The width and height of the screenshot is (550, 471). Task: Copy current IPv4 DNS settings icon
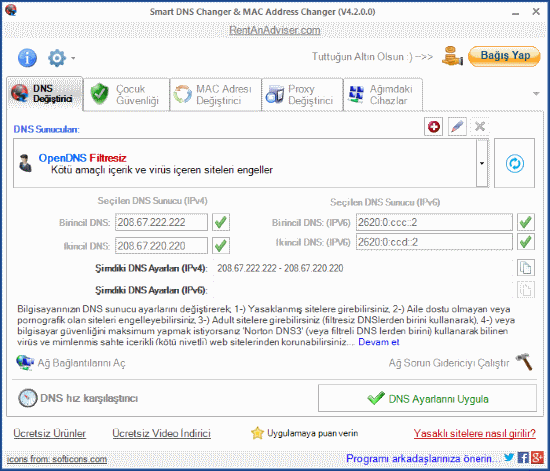[x=525, y=268]
